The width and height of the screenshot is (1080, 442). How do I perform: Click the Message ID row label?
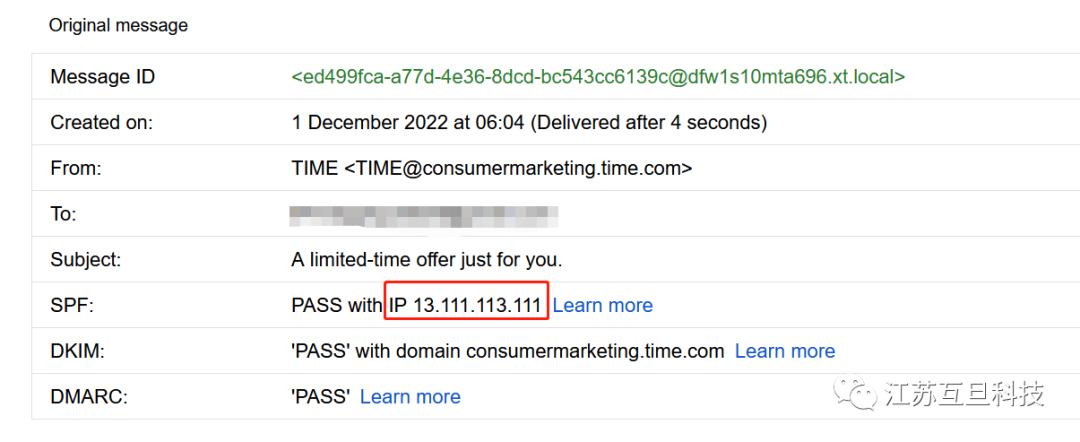(x=103, y=77)
